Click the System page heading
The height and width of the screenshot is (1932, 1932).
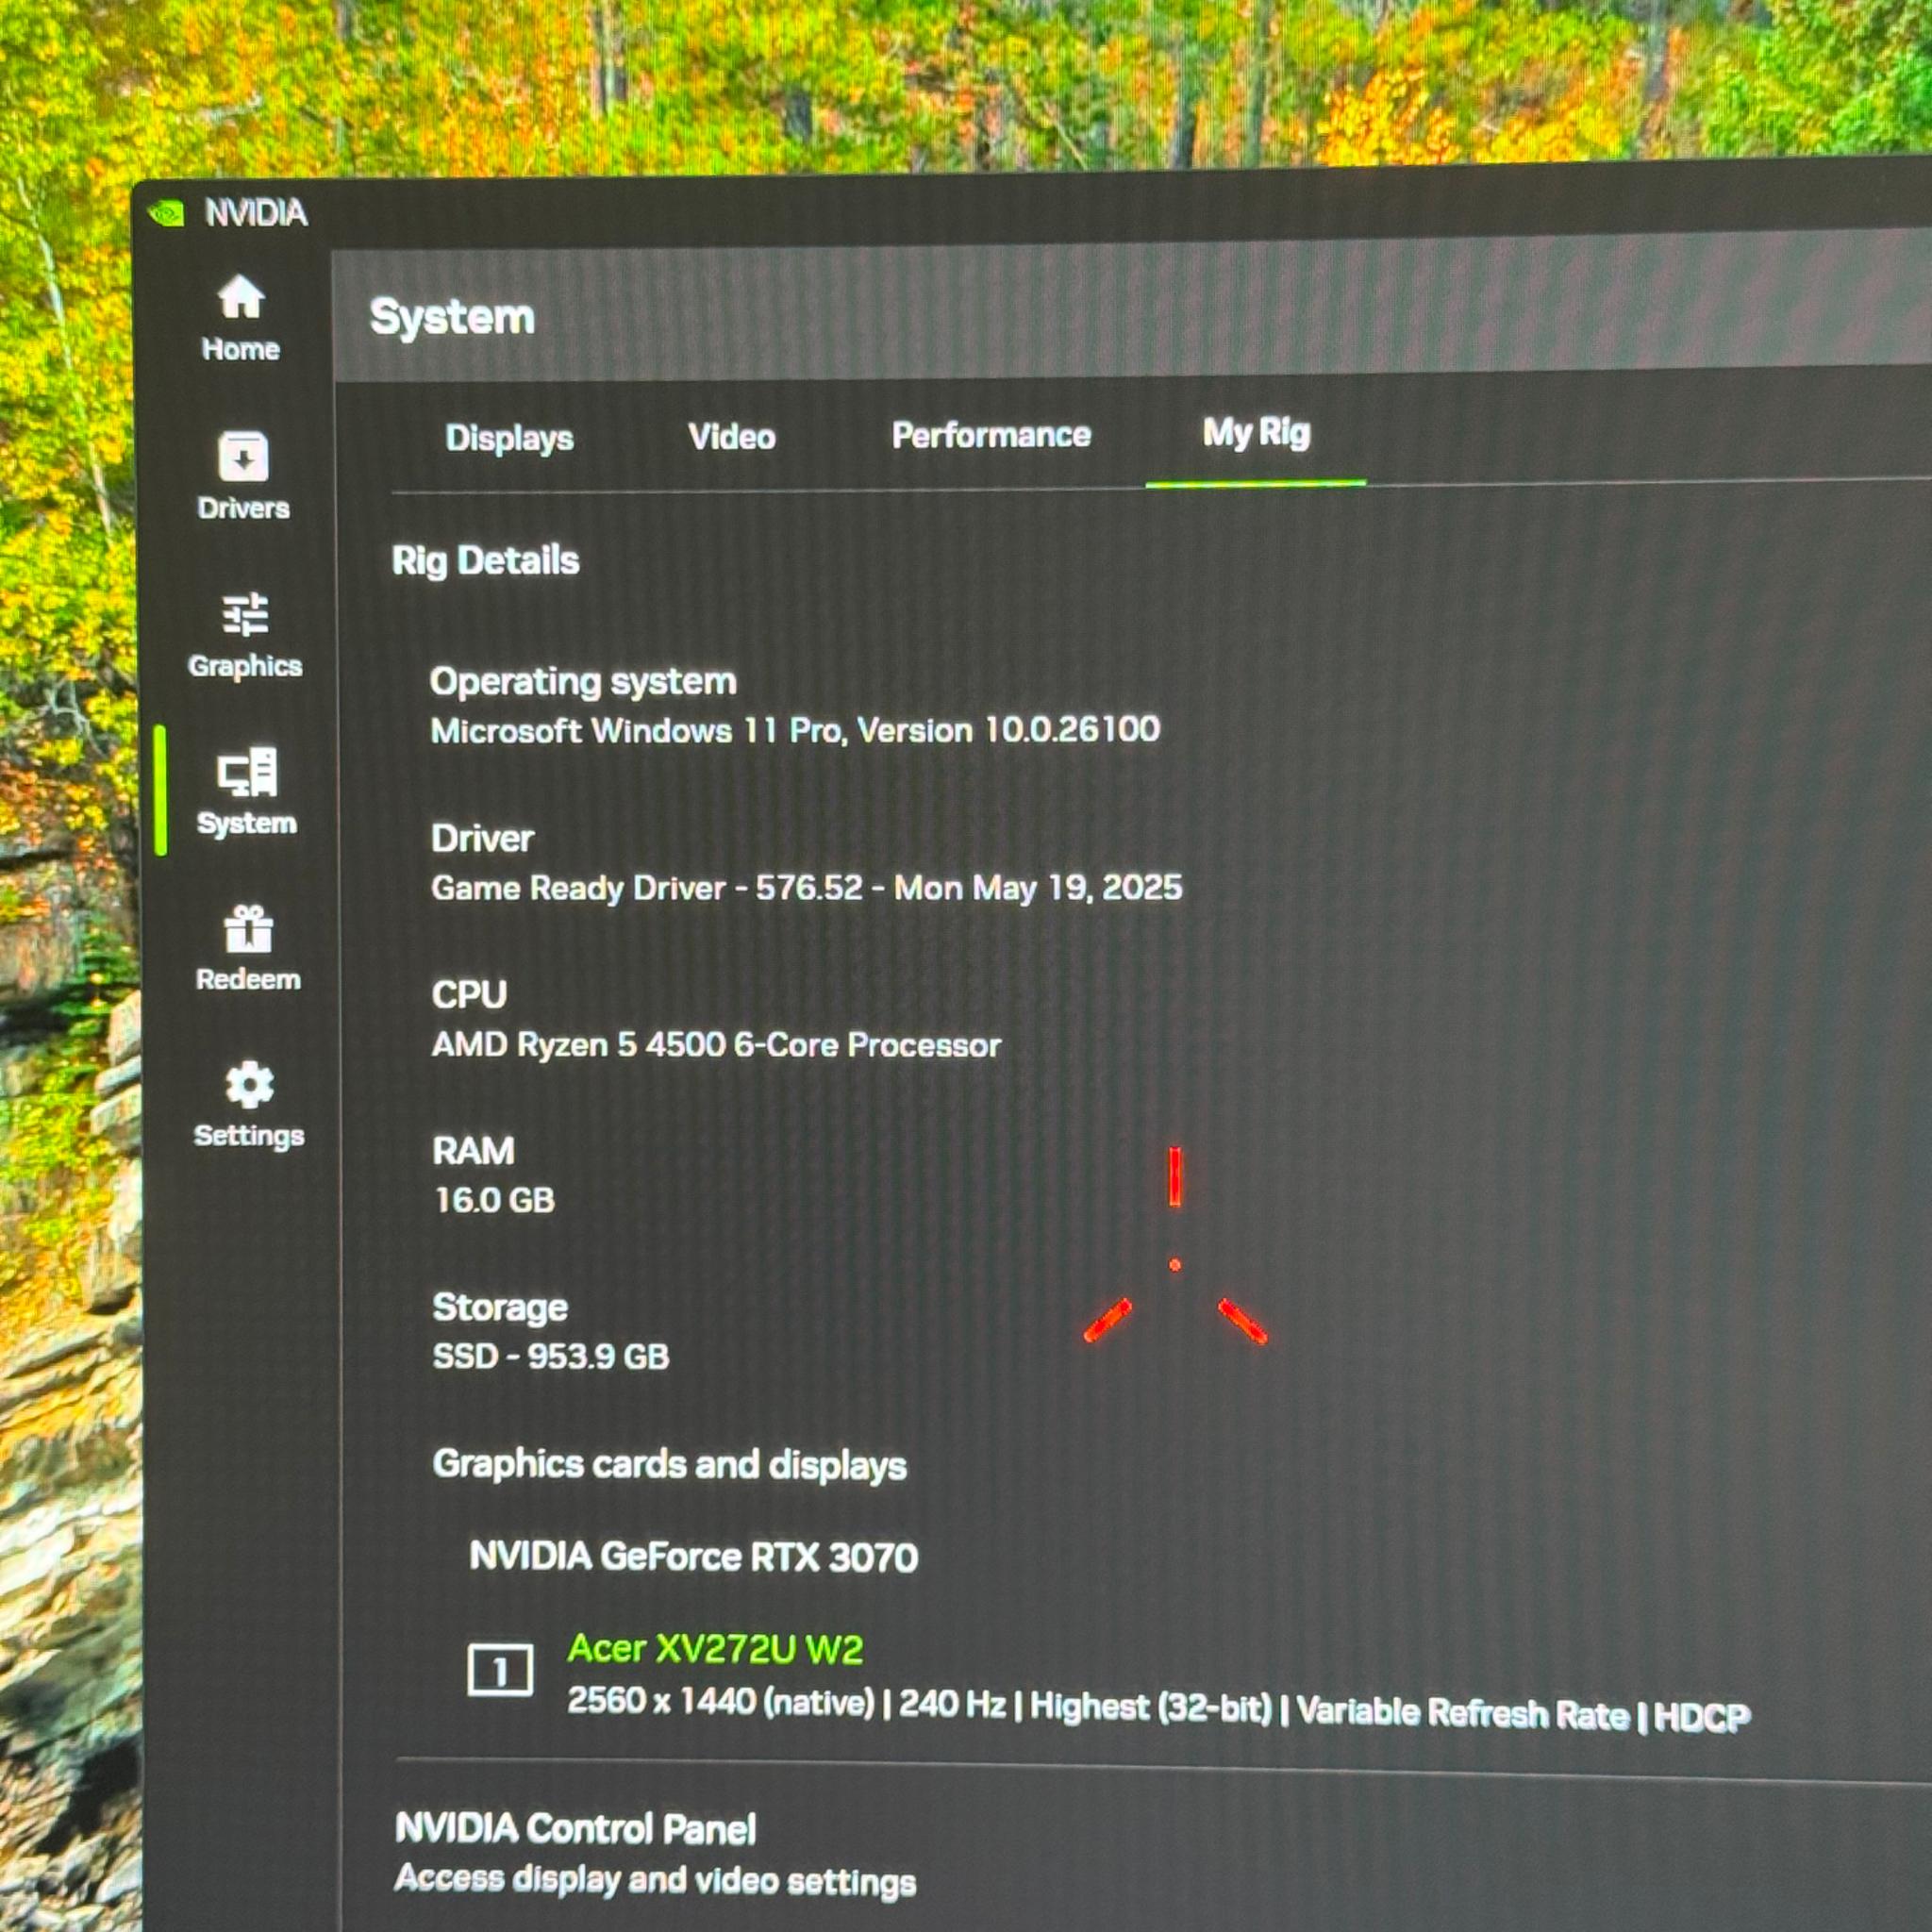point(452,317)
